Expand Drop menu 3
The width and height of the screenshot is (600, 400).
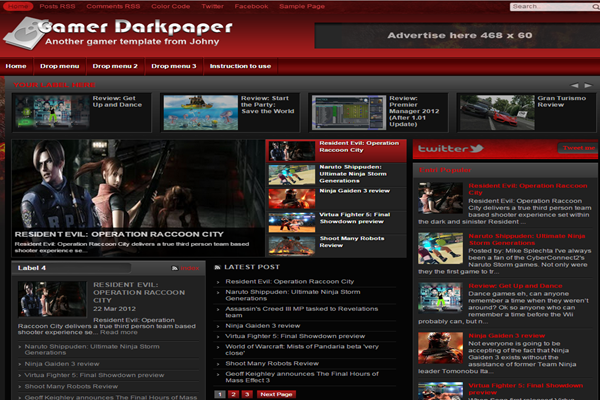[x=174, y=66]
